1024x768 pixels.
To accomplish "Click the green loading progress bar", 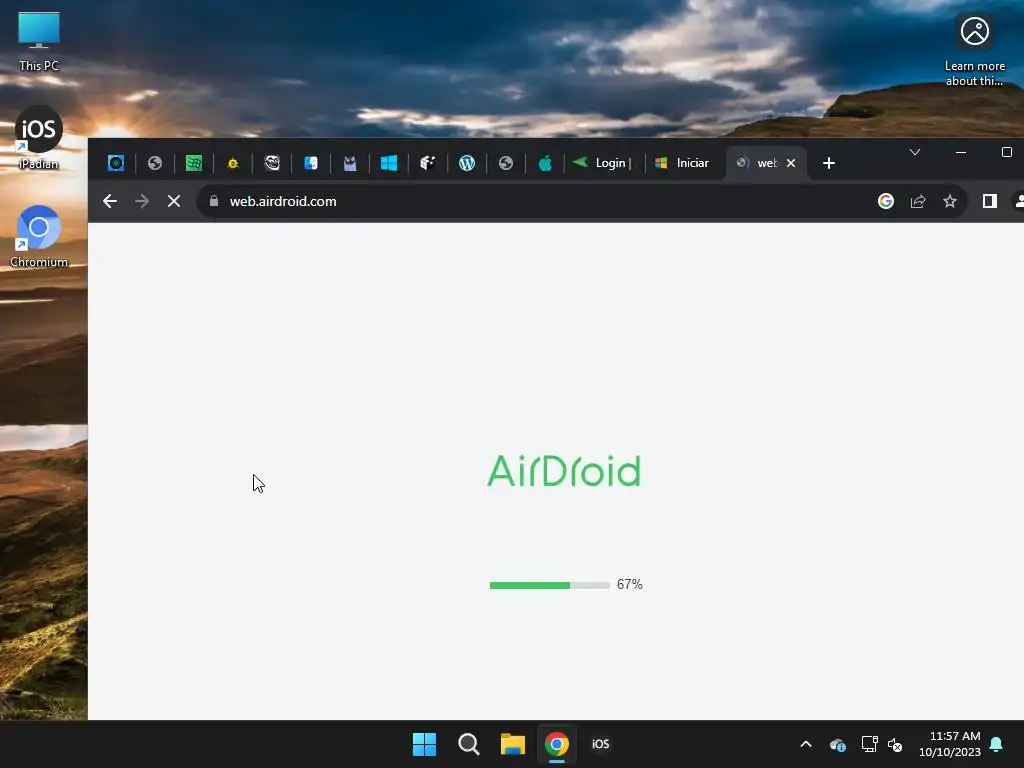I will click(x=549, y=585).
